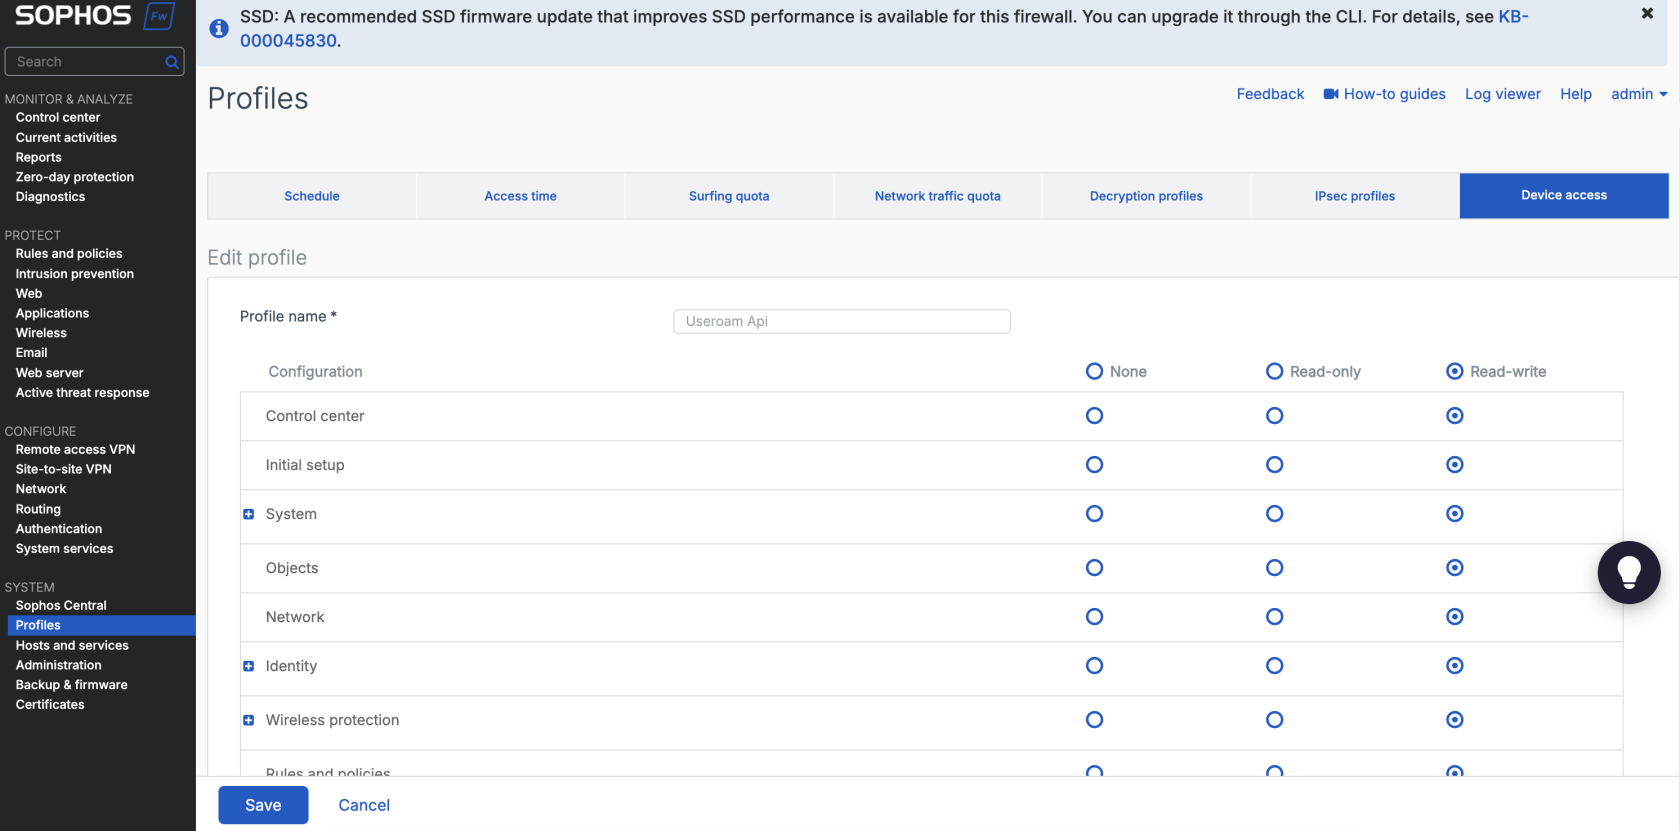Screen dimensions: 1680x831
Task: Set Network row to None
Action: (1094, 617)
